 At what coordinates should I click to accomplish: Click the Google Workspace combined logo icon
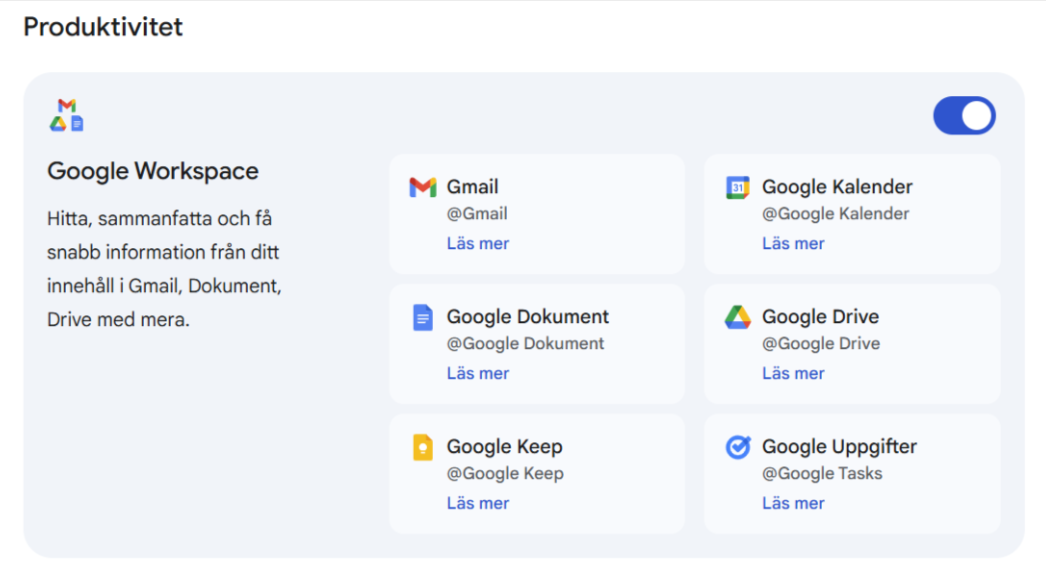[x=67, y=116]
